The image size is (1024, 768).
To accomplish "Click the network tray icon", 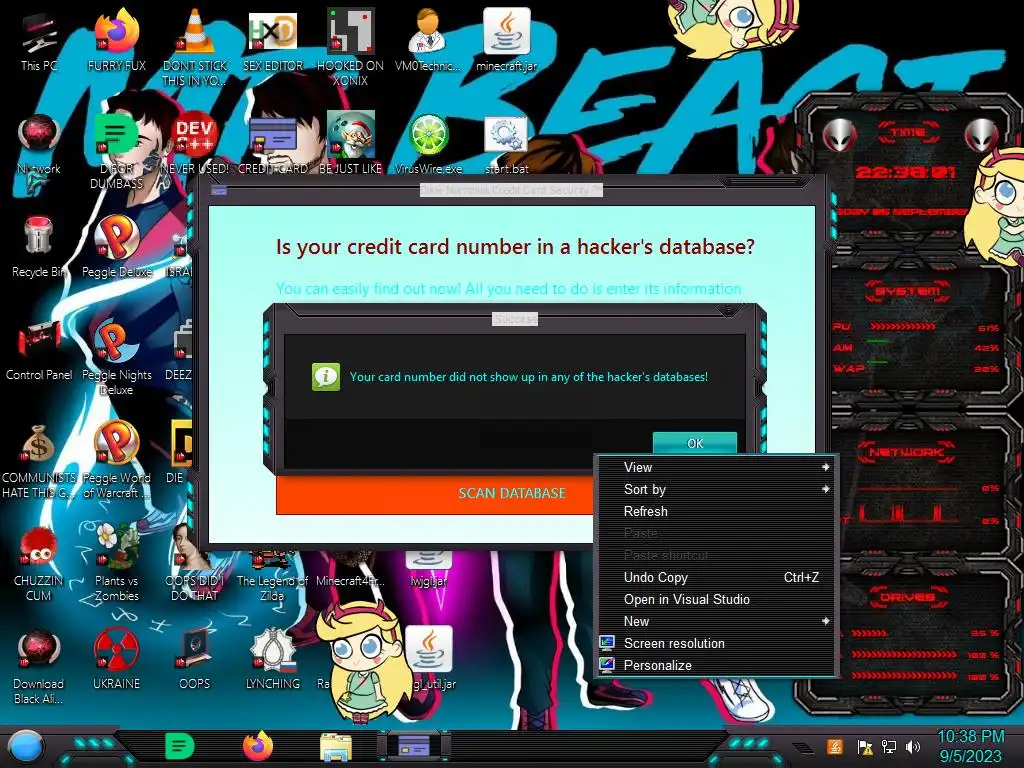I will pyautogui.click(x=889, y=747).
